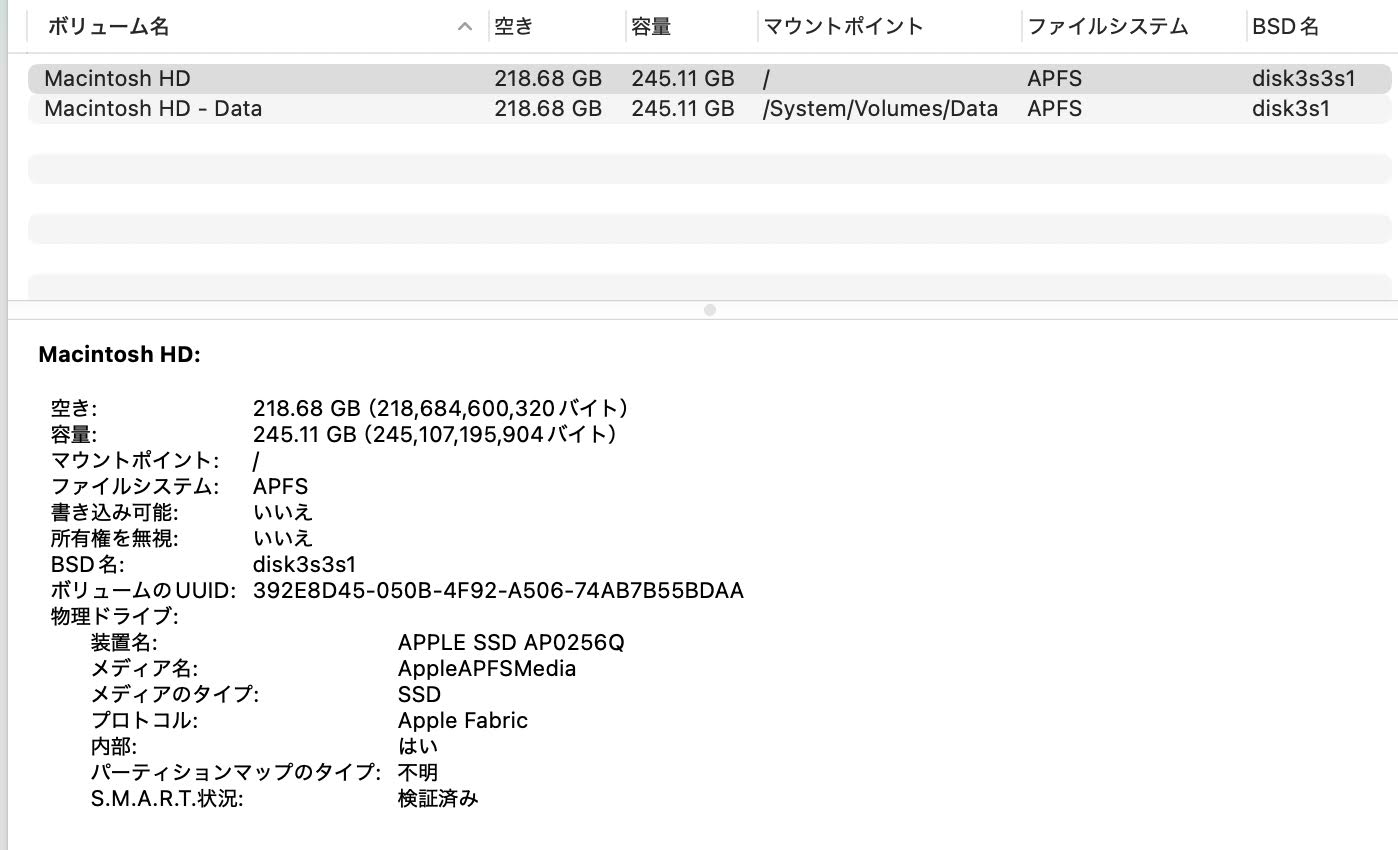This screenshot has width=1398, height=850.
Task: Click the mount point / entry
Action: [255, 460]
